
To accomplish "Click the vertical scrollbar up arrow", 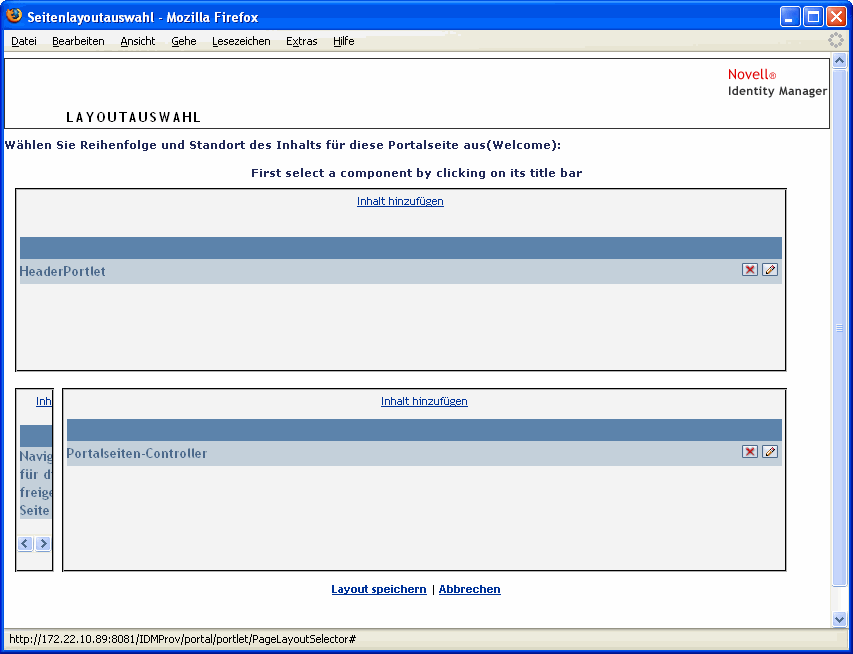I will point(839,60).
